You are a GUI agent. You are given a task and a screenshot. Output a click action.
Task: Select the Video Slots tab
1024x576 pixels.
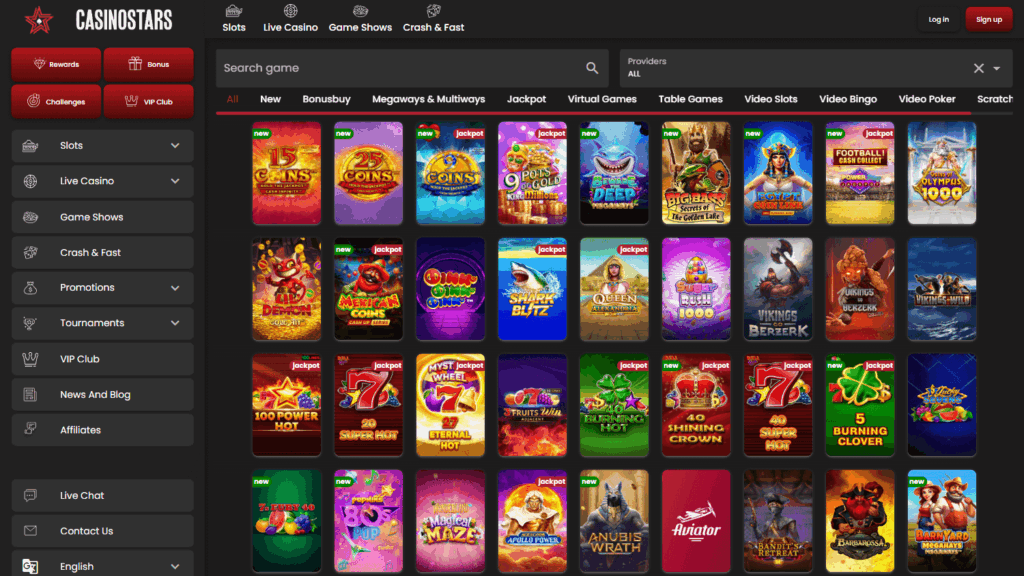[771, 99]
